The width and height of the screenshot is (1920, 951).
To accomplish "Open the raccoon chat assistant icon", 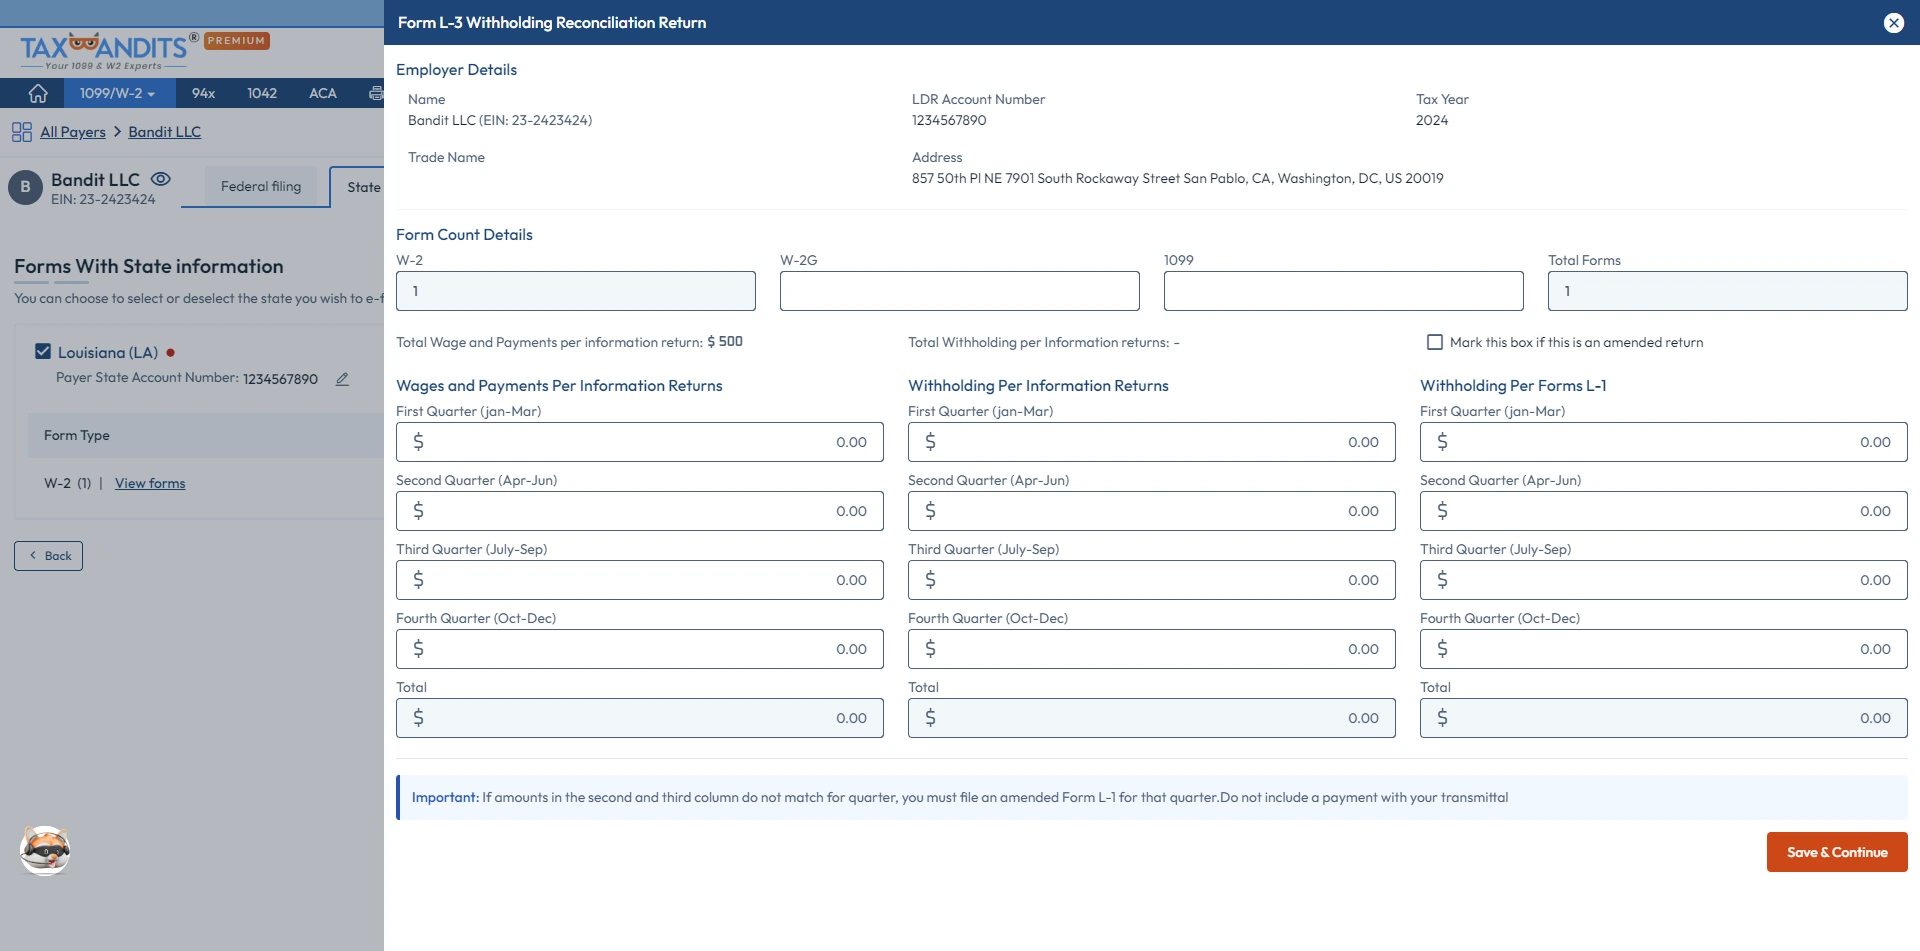I will point(45,851).
